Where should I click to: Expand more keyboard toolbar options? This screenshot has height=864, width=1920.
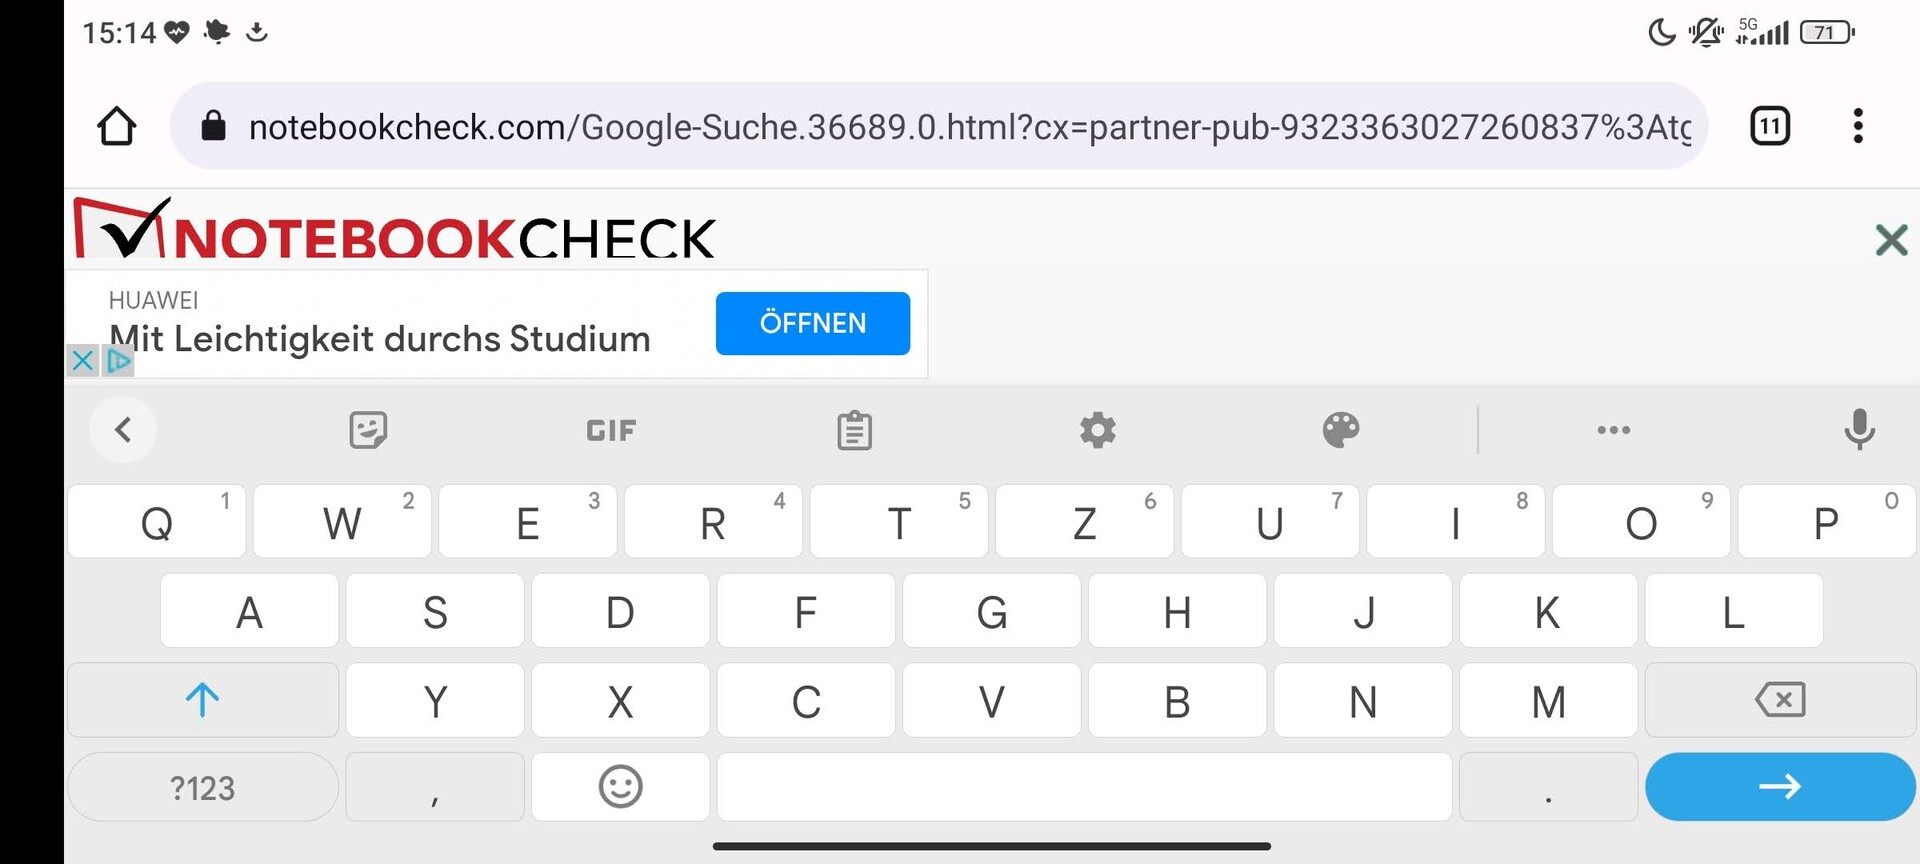pos(1613,430)
